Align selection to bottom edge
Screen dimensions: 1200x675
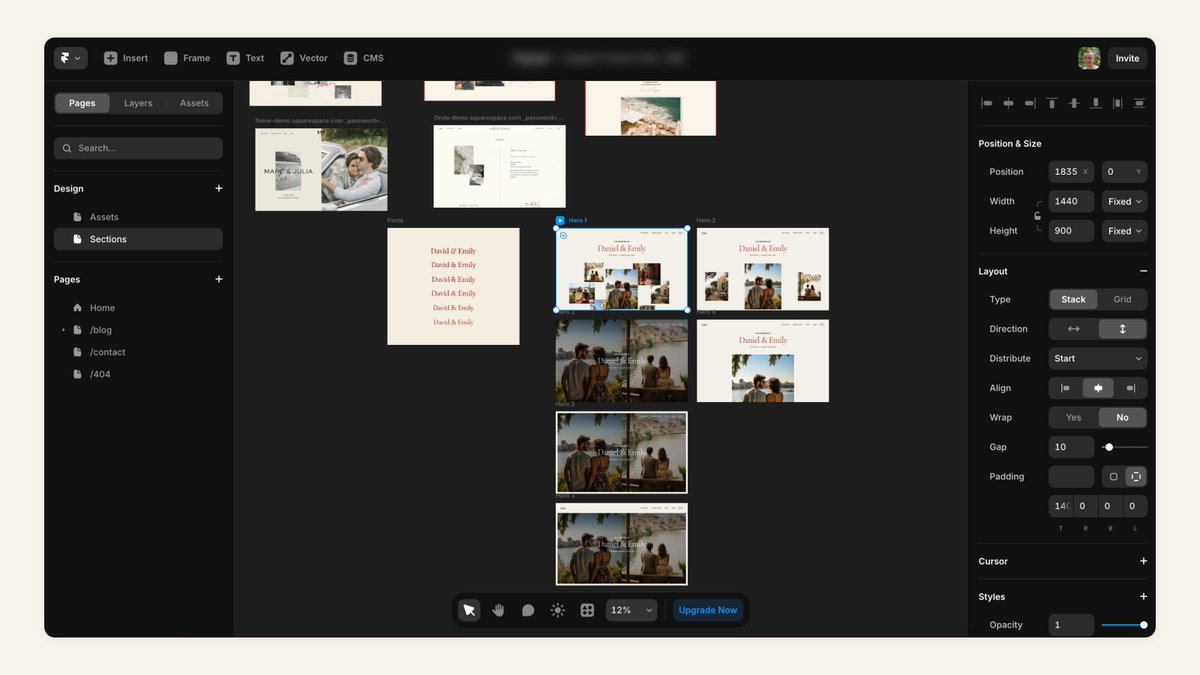click(1096, 103)
